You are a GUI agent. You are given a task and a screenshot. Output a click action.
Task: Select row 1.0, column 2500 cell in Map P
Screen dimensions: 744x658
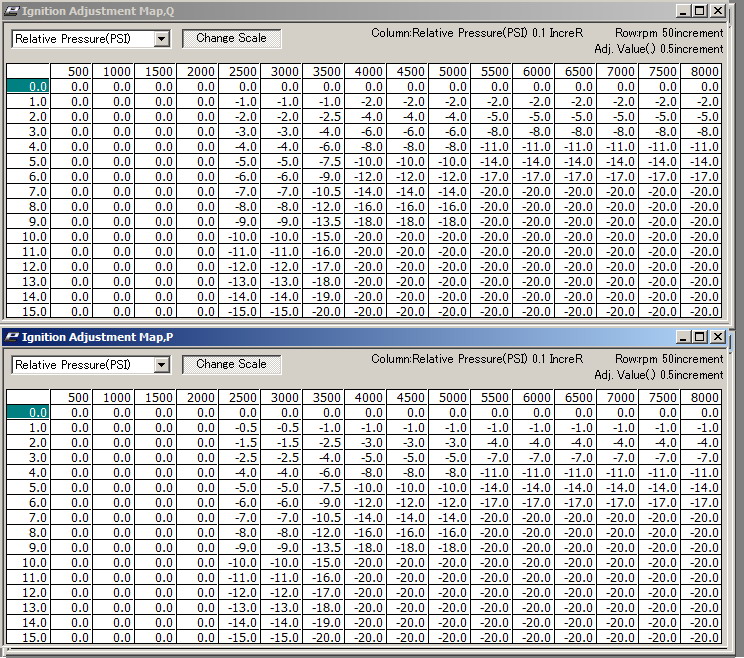(x=240, y=427)
